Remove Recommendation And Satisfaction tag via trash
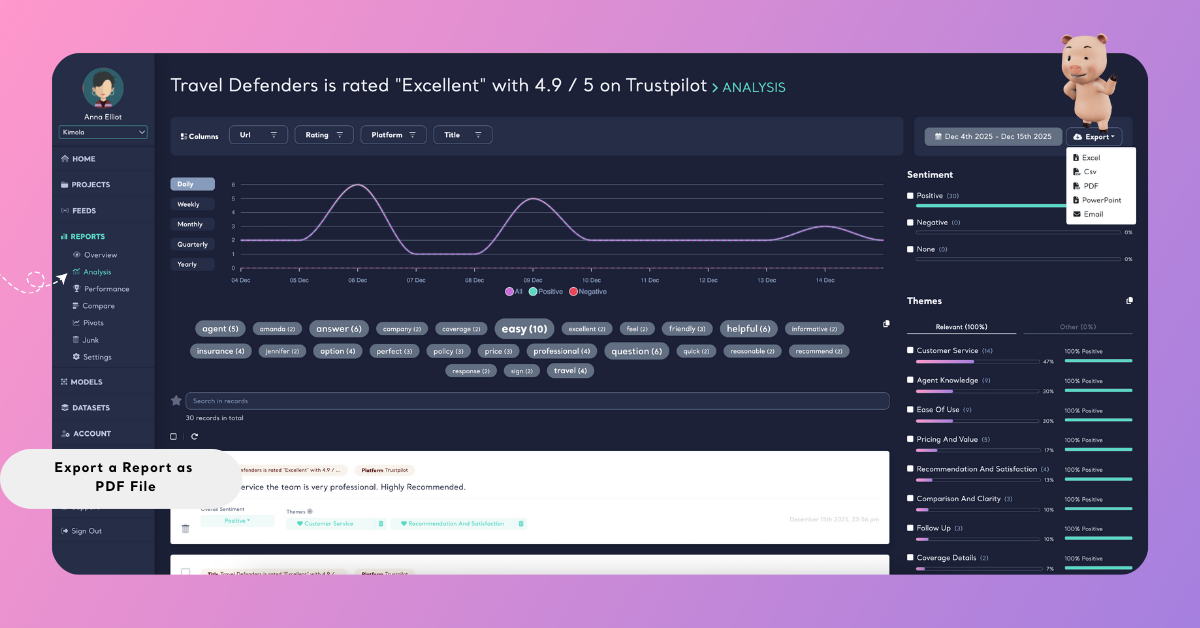 520,523
